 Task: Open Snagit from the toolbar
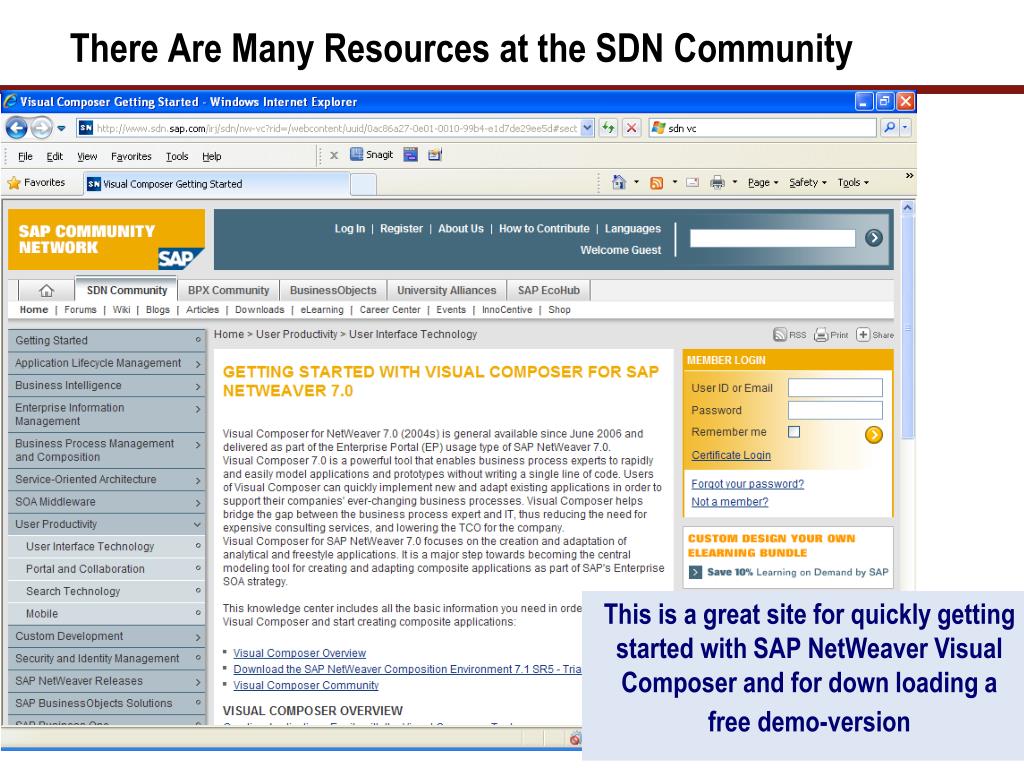(x=372, y=155)
